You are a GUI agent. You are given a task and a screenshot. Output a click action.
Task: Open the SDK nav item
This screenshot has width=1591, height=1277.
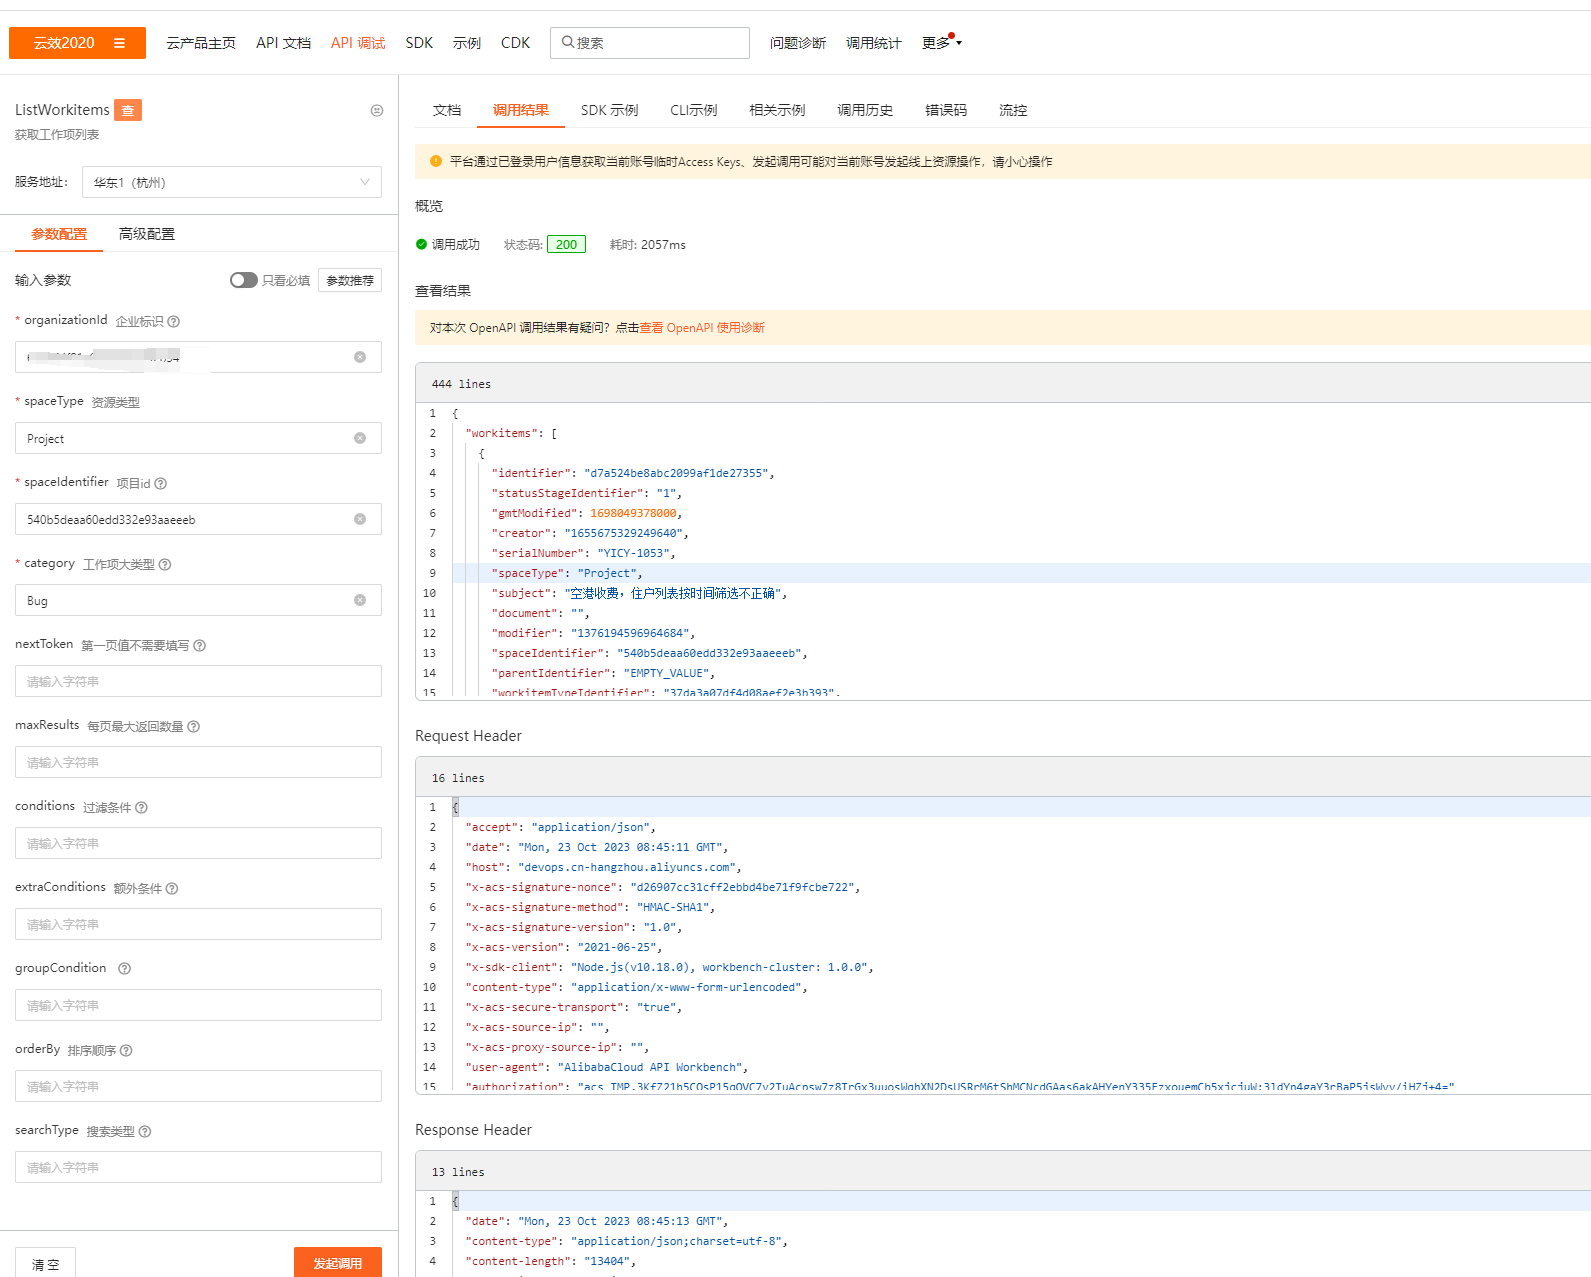pos(419,43)
